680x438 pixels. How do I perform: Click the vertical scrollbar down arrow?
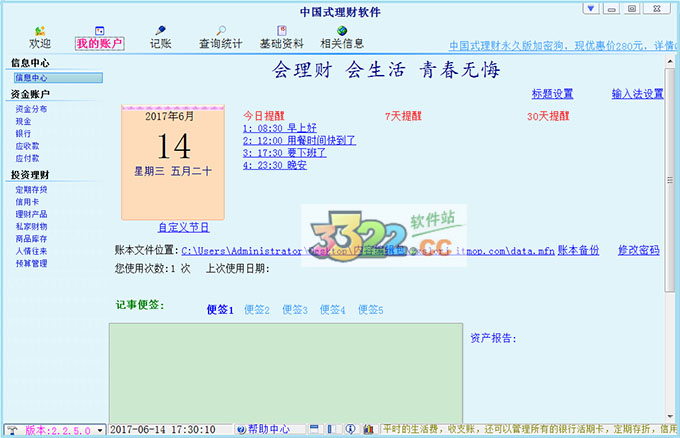[x=670, y=416]
